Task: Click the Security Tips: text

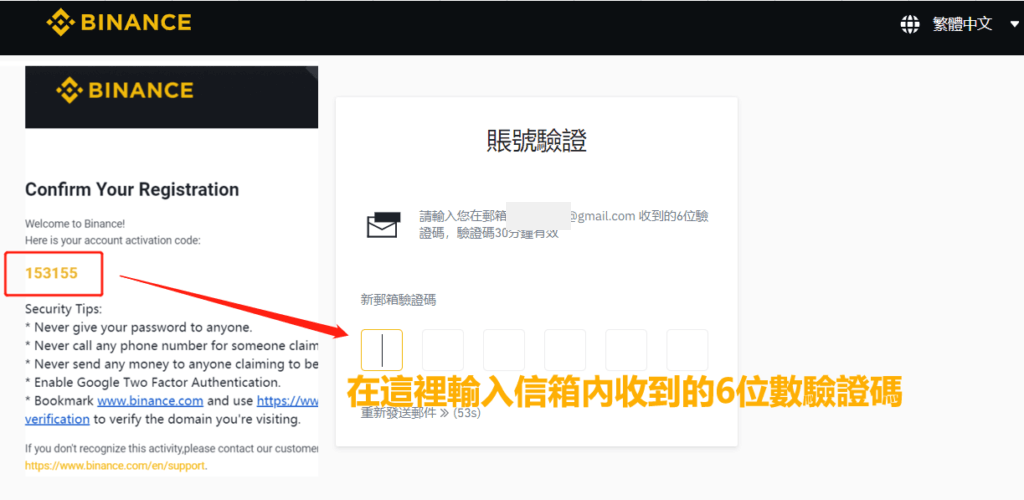Action: [x=63, y=309]
